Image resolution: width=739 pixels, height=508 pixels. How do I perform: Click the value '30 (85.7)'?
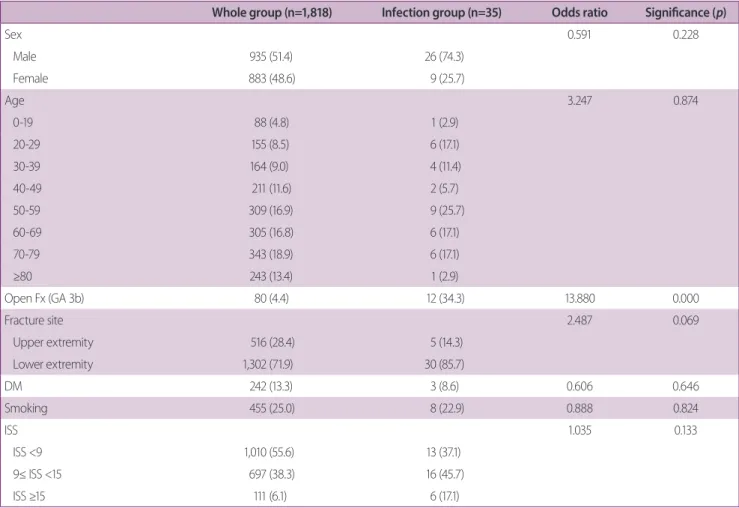pos(445,364)
